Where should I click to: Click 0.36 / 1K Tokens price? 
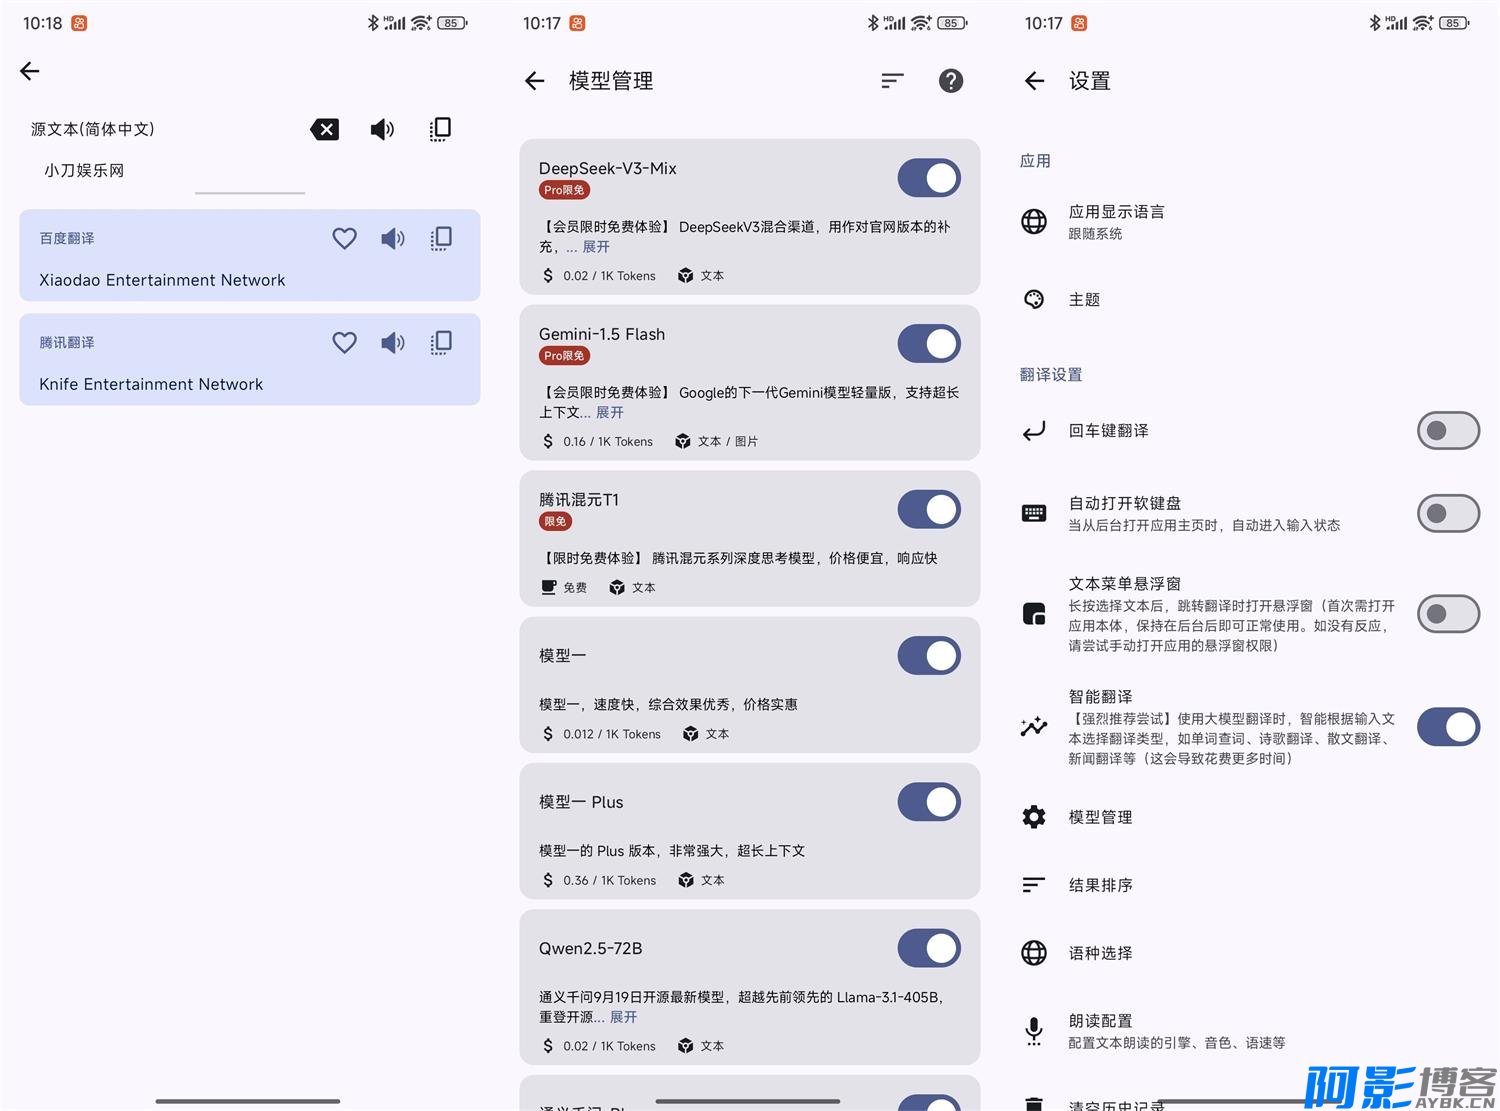point(609,881)
